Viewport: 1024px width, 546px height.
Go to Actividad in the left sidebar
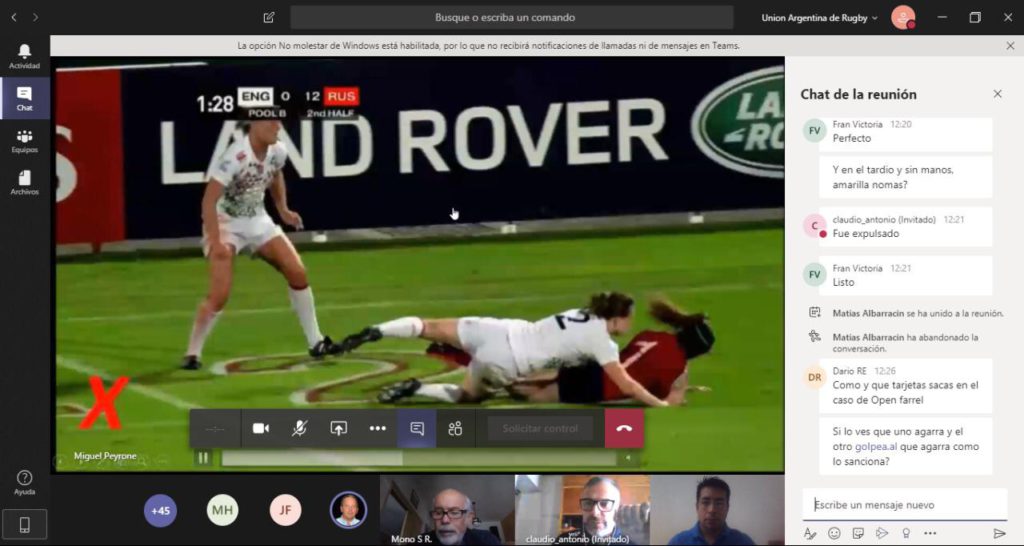click(24, 56)
